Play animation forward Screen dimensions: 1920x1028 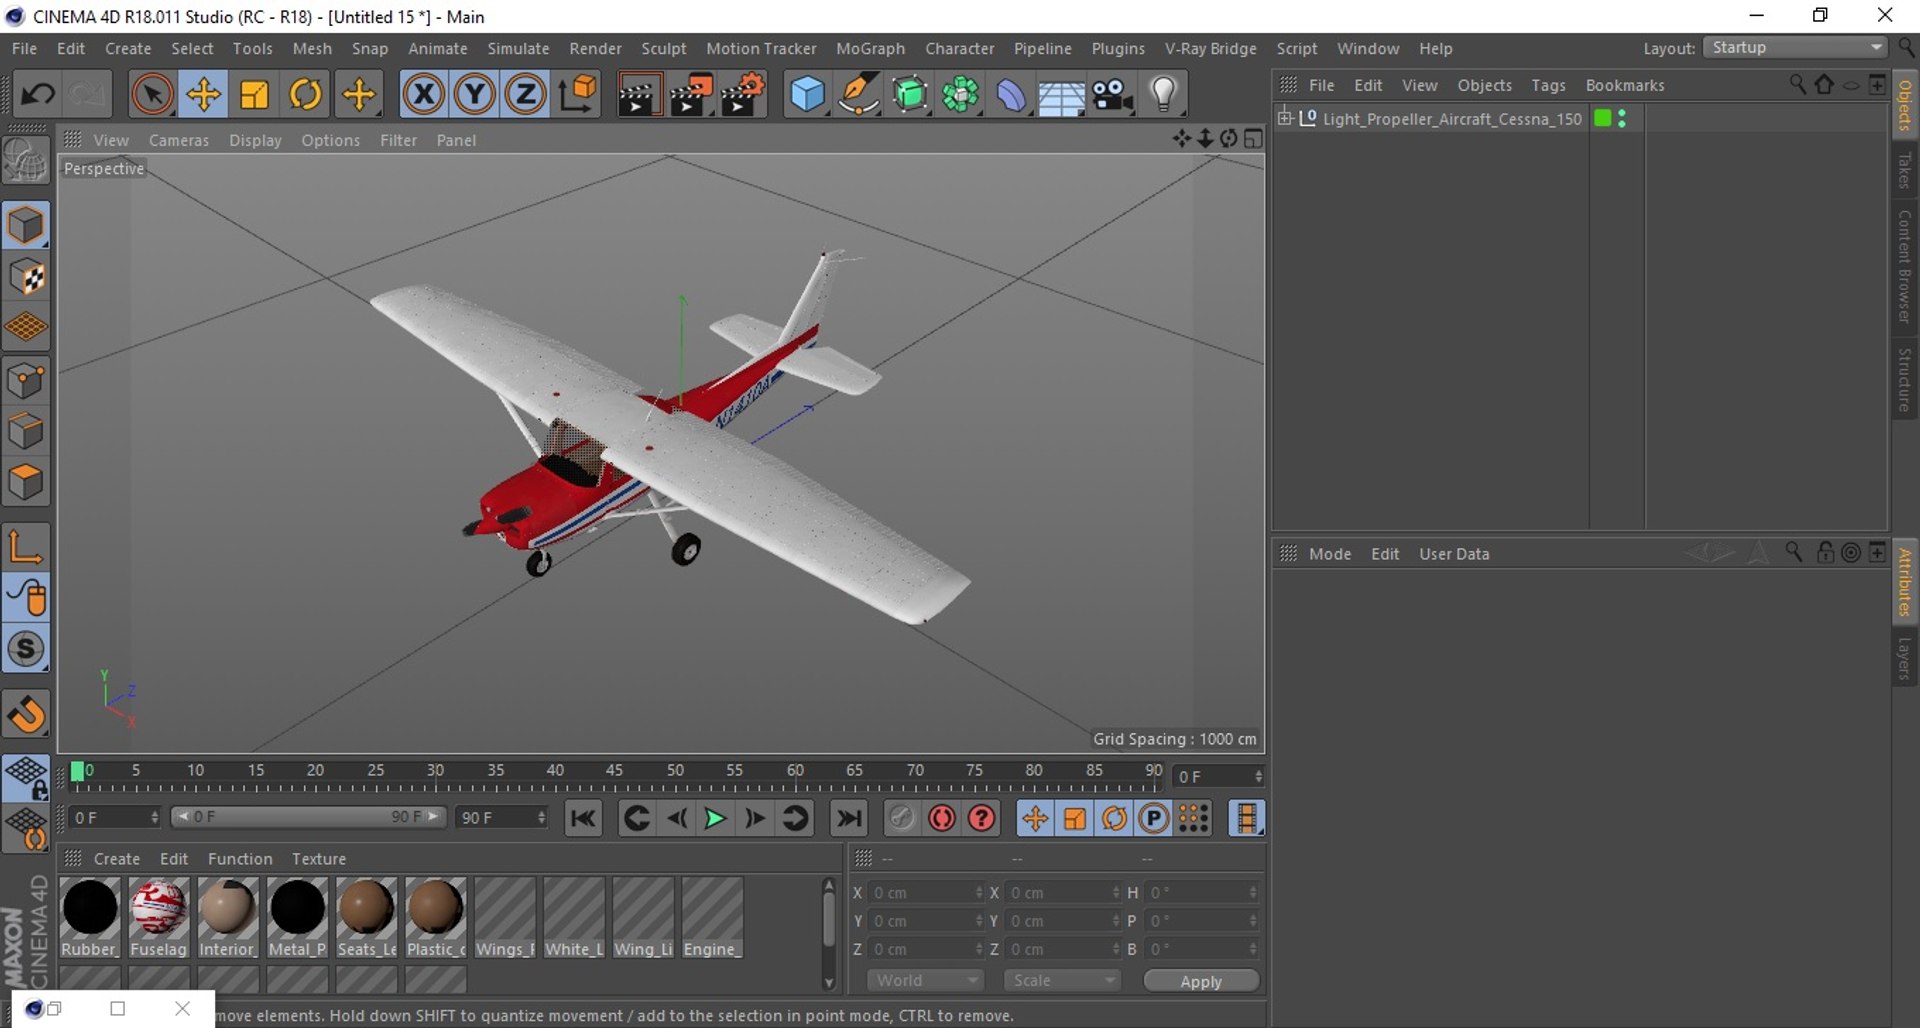tap(715, 819)
